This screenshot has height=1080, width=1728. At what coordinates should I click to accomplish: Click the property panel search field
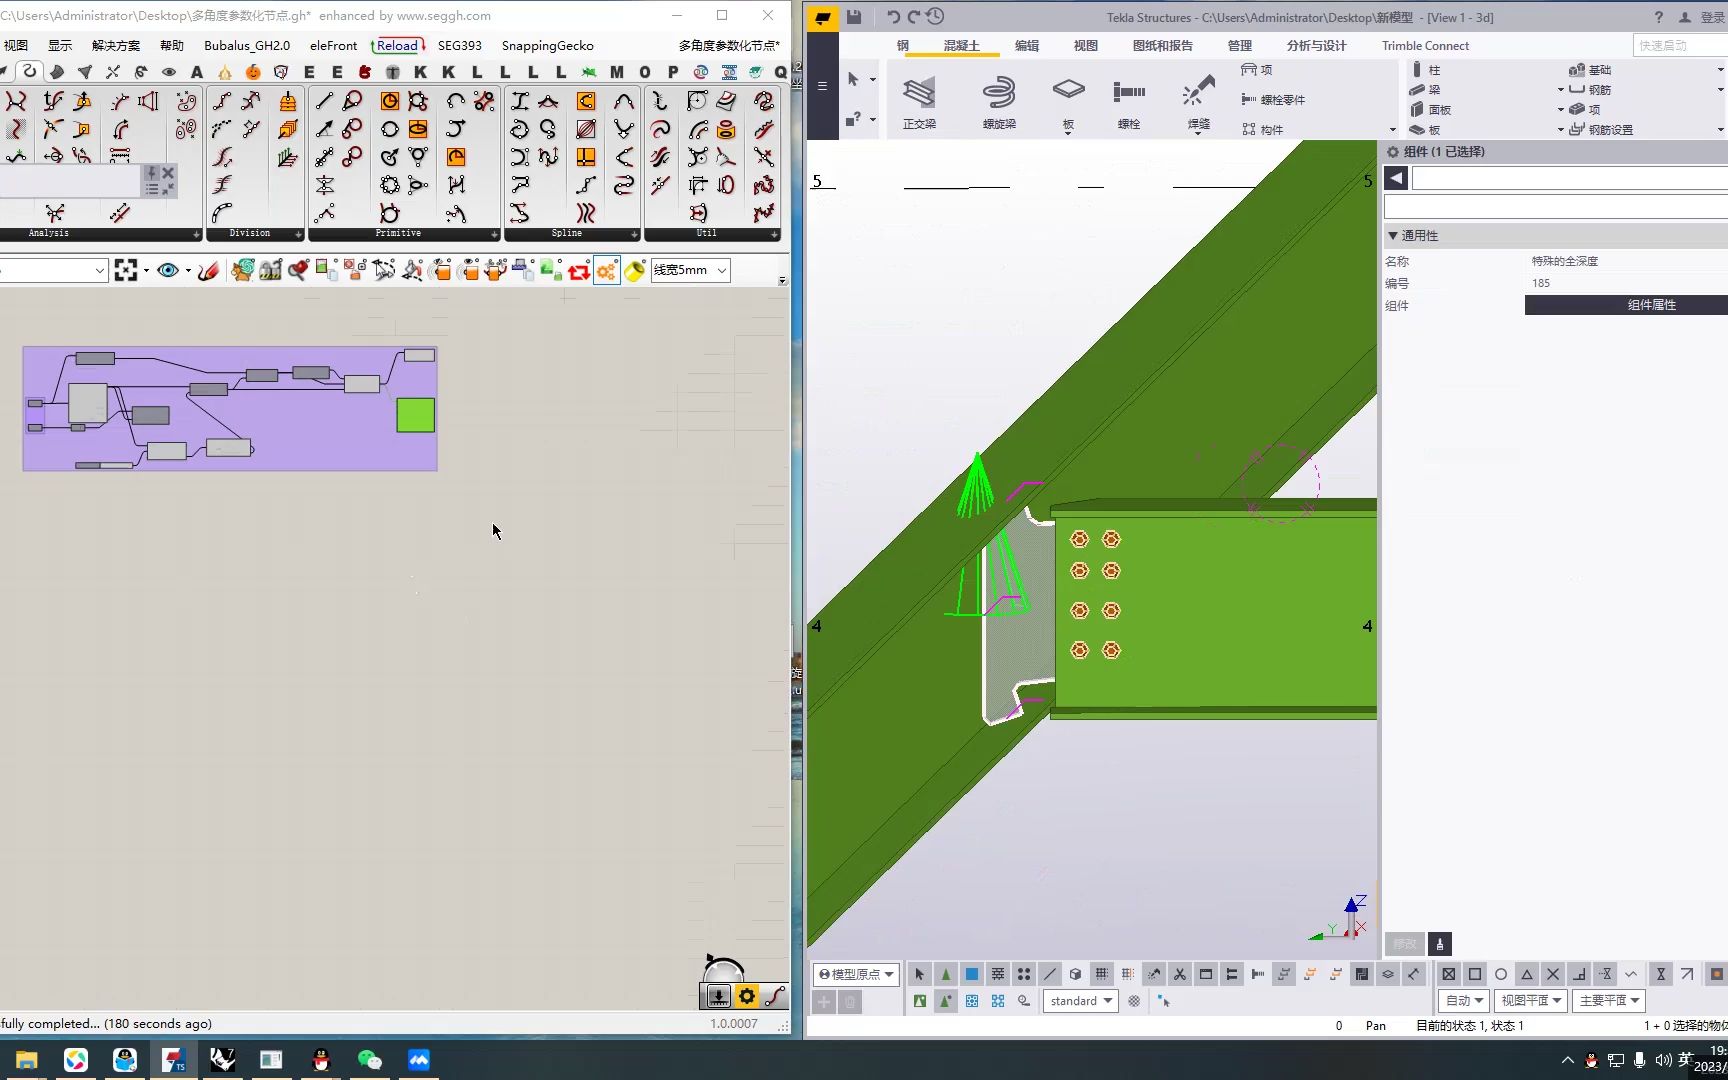[x=1556, y=207]
